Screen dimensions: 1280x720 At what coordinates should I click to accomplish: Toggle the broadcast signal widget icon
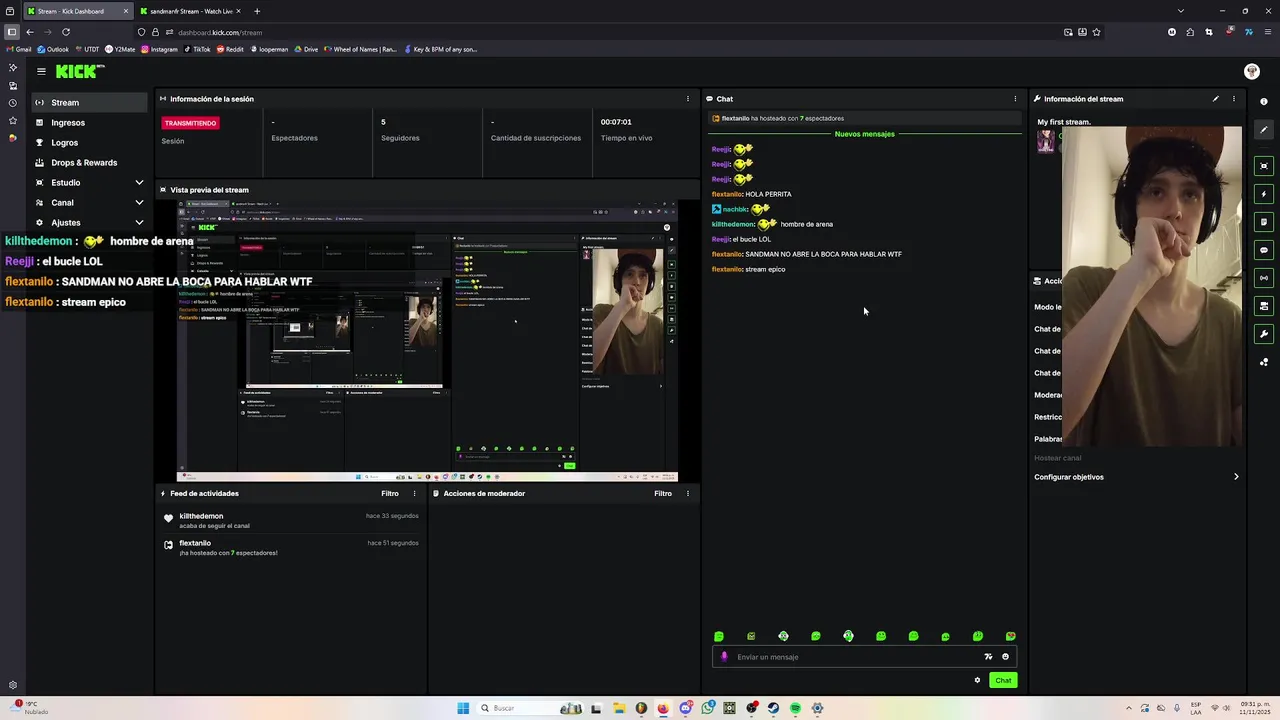point(1264,278)
